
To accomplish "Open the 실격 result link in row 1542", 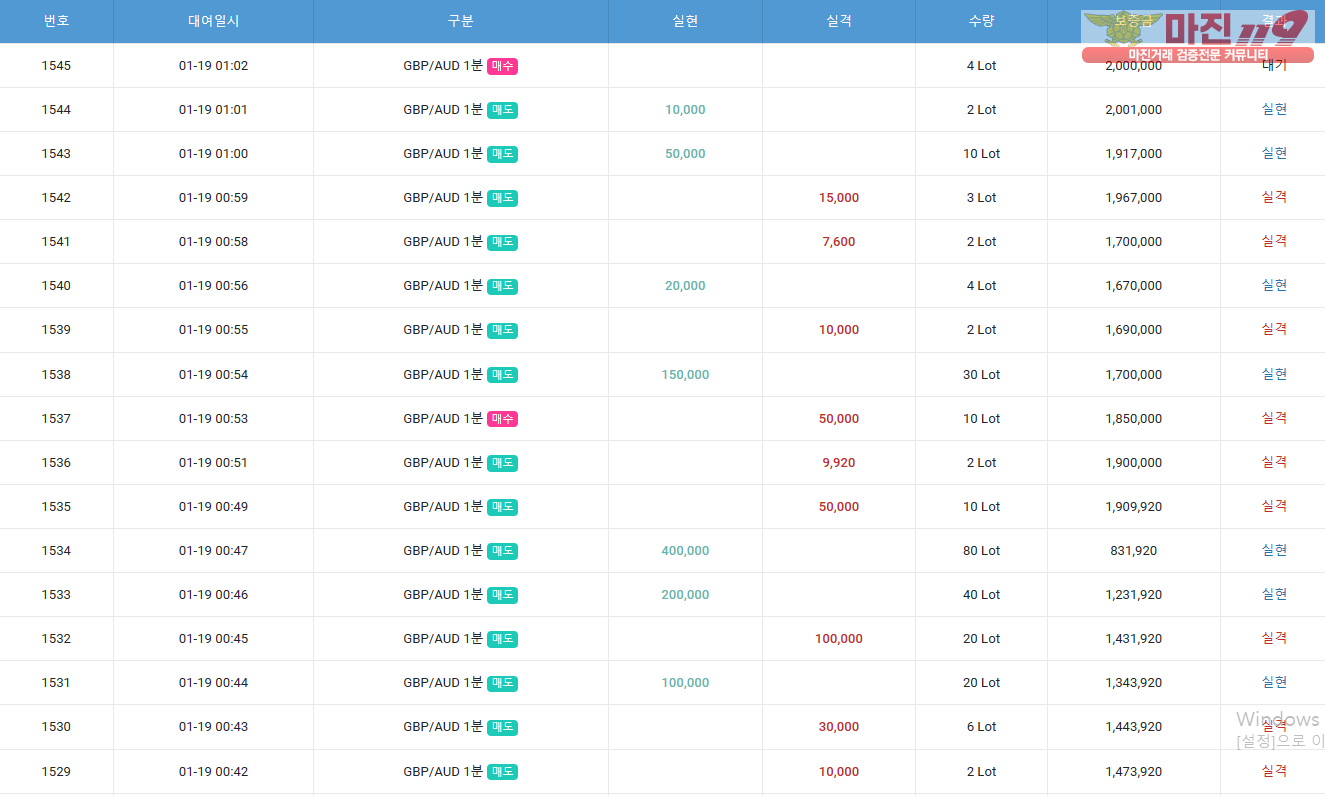I will 1273,197.
